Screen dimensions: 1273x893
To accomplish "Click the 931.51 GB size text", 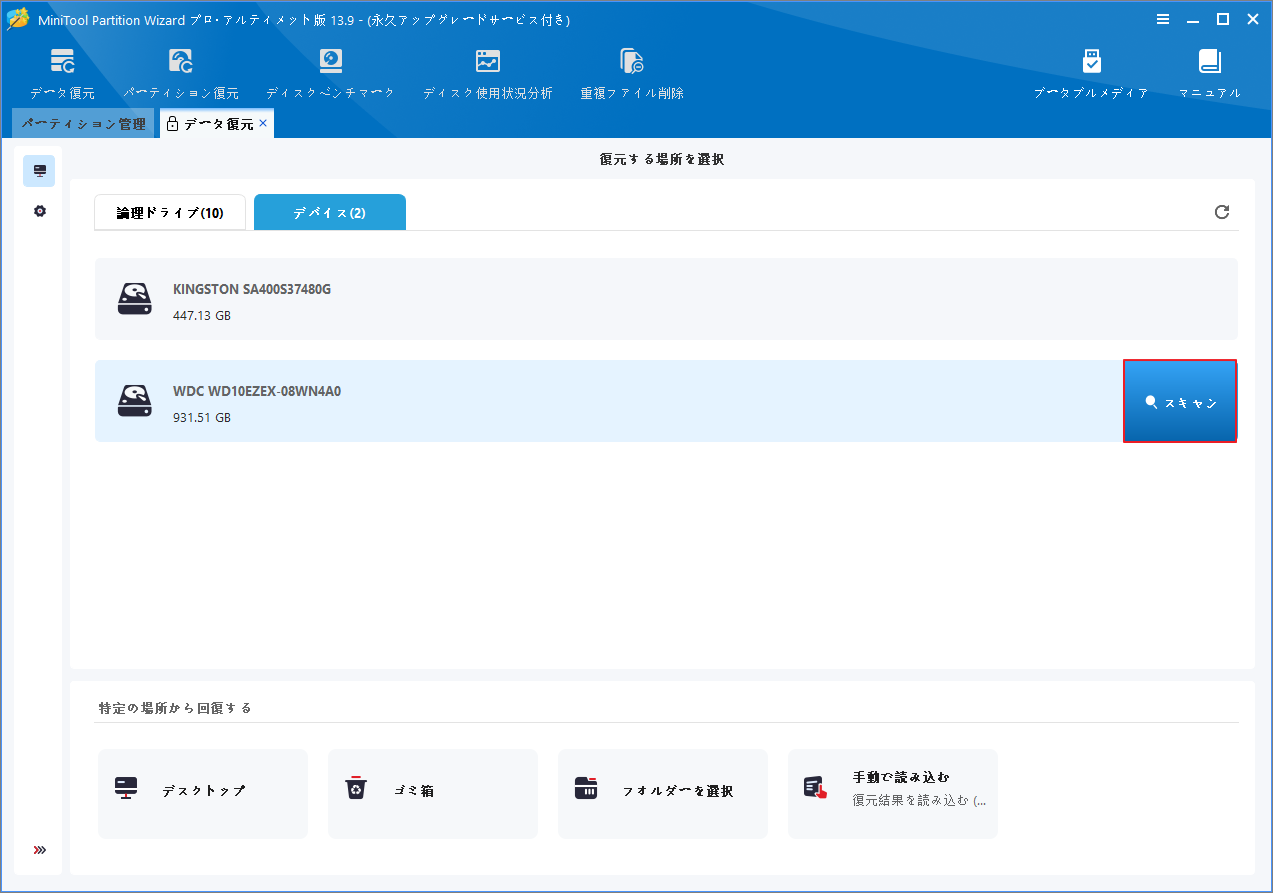I will (x=202, y=417).
